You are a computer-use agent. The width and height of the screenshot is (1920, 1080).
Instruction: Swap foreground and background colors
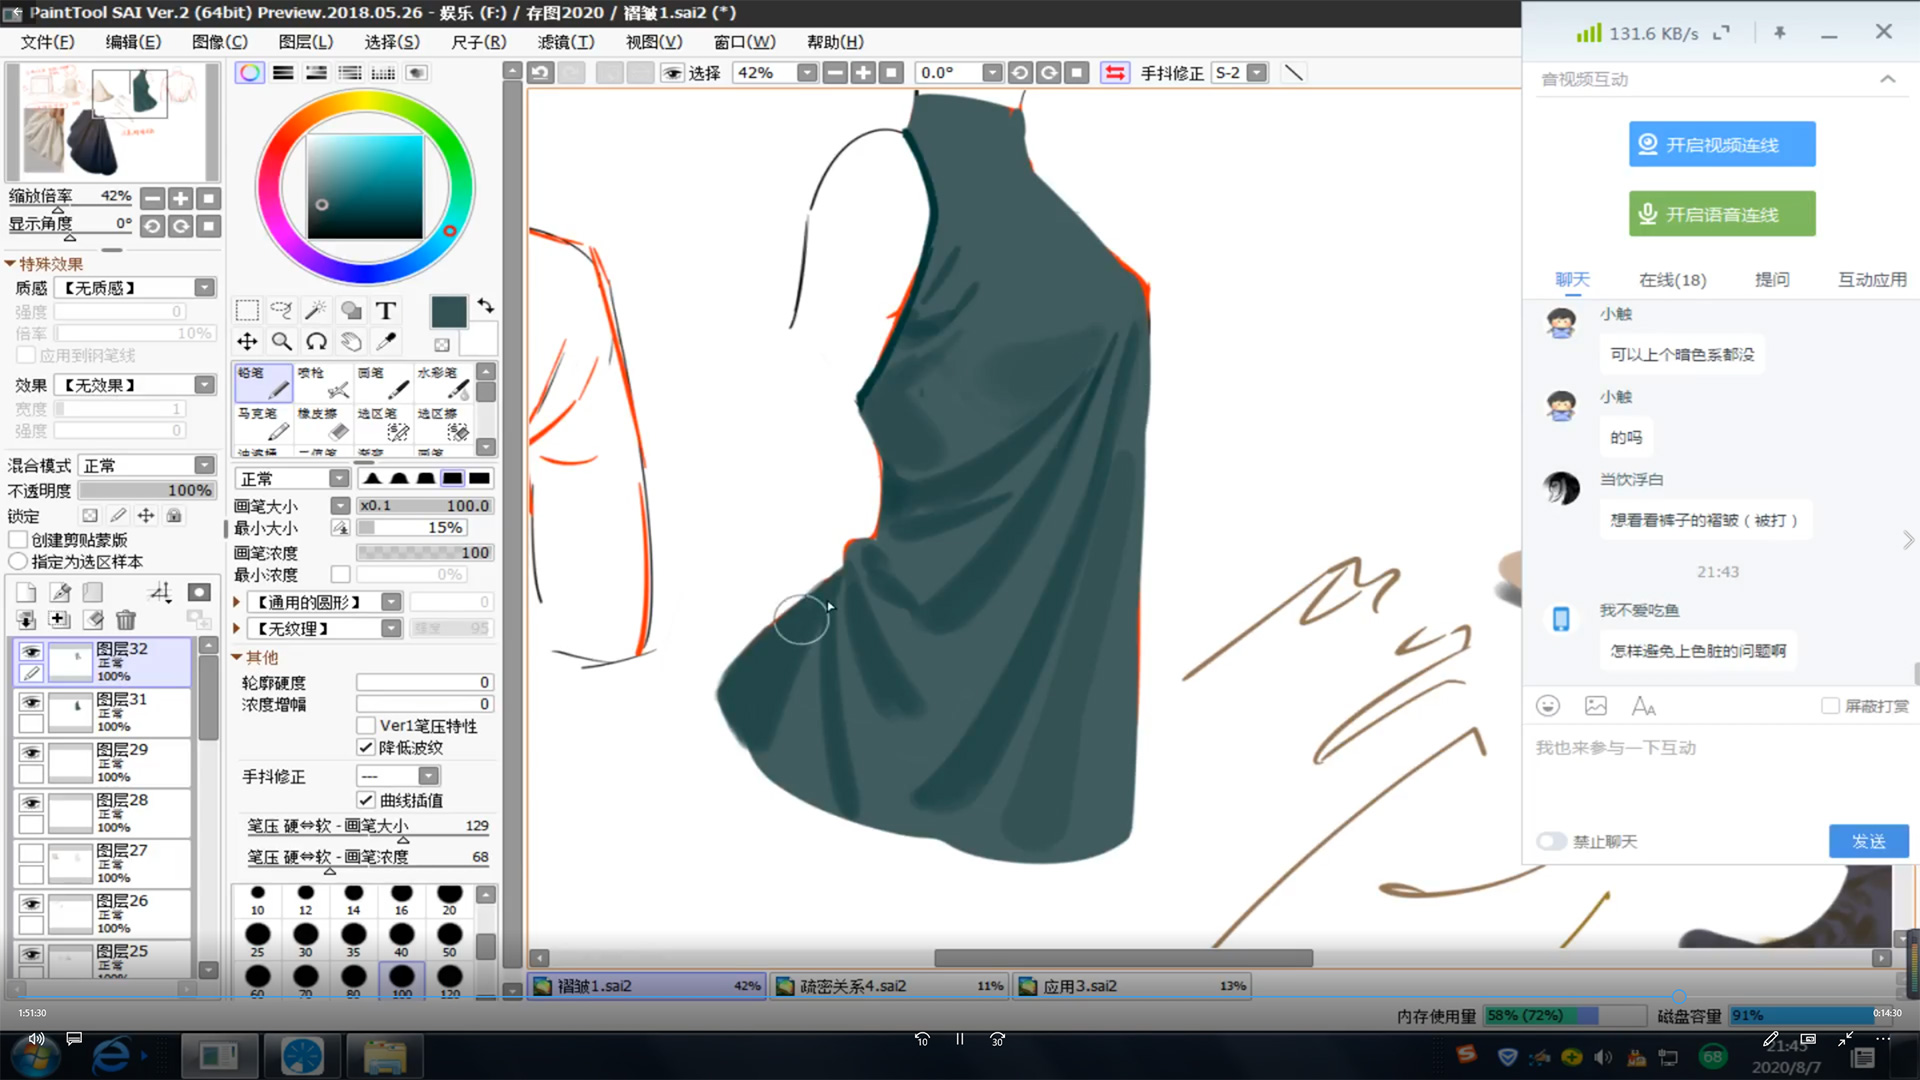(x=486, y=306)
